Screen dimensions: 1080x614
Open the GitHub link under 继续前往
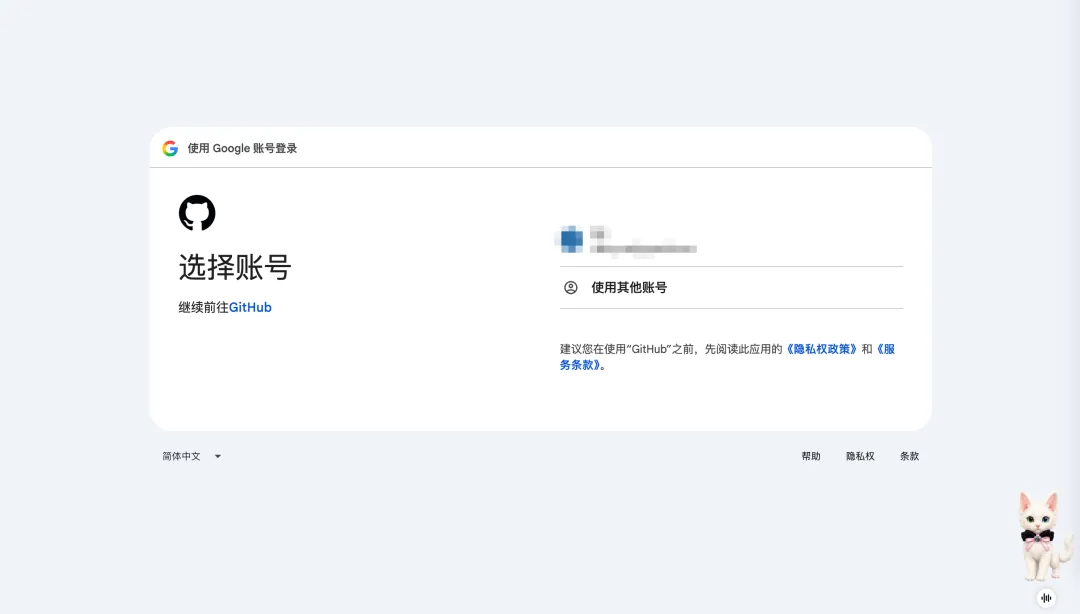250,307
